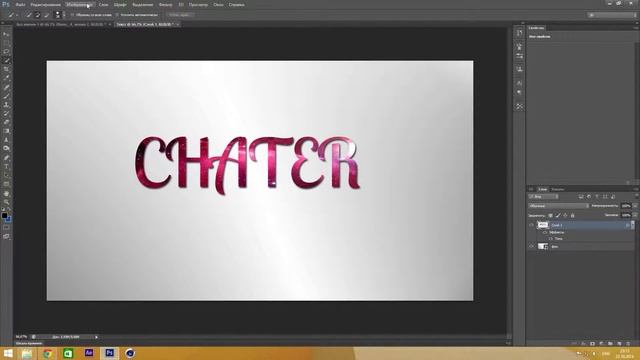Click the trash icon in Layers panel
The width and height of the screenshot is (640, 360).
[628, 344]
